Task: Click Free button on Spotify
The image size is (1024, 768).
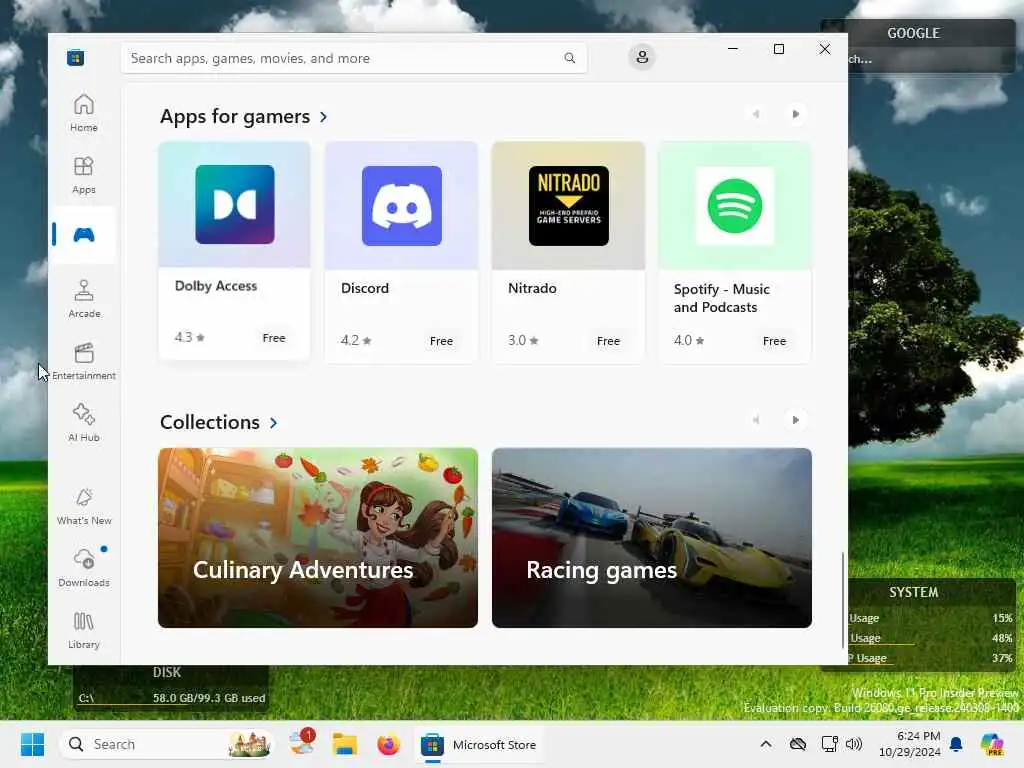Action: [x=774, y=341]
